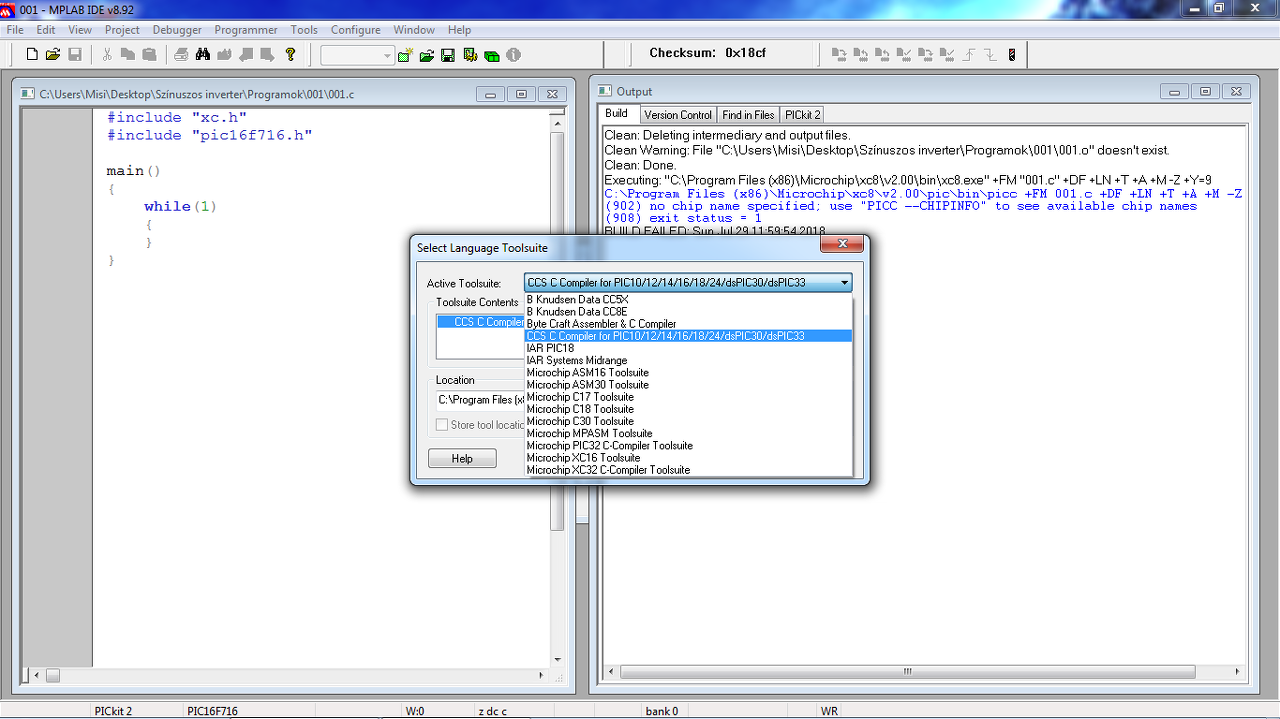Viewport: 1280px width, 719px height.
Task: Open project using the green folder icon
Action: pyautogui.click(x=427, y=55)
